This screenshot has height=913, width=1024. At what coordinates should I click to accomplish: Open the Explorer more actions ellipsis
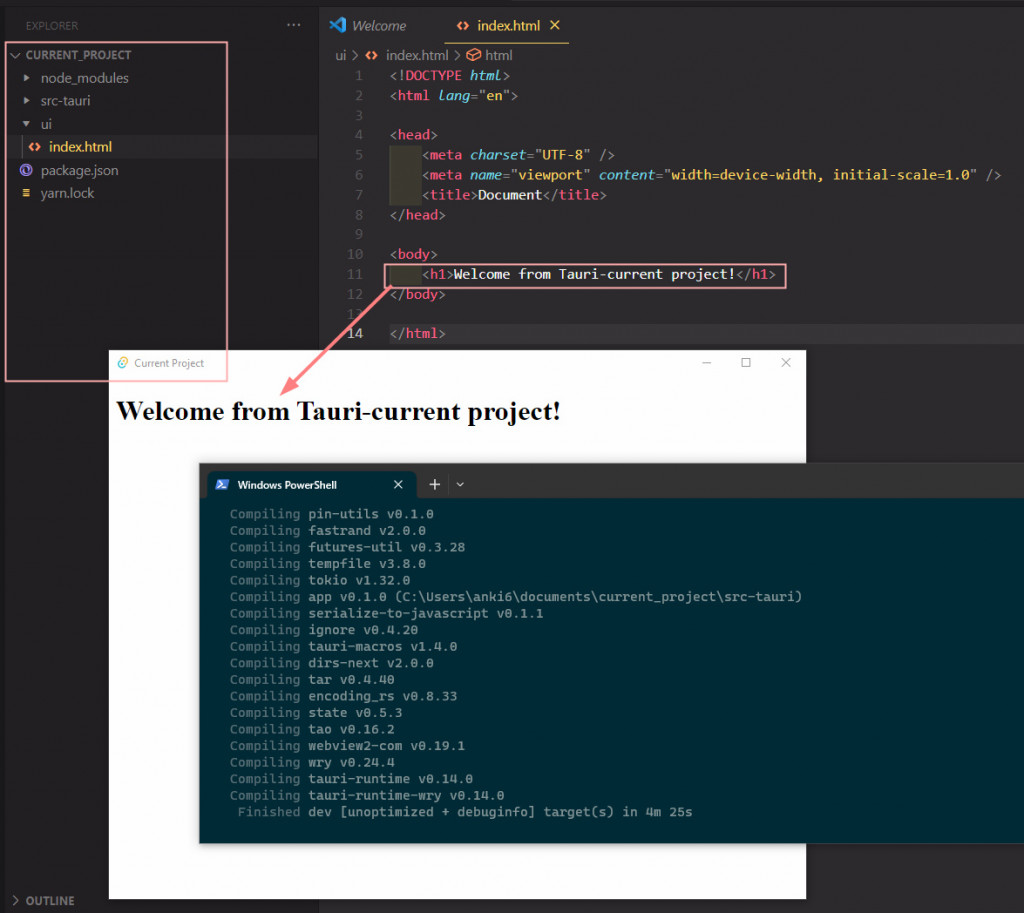tap(294, 25)
